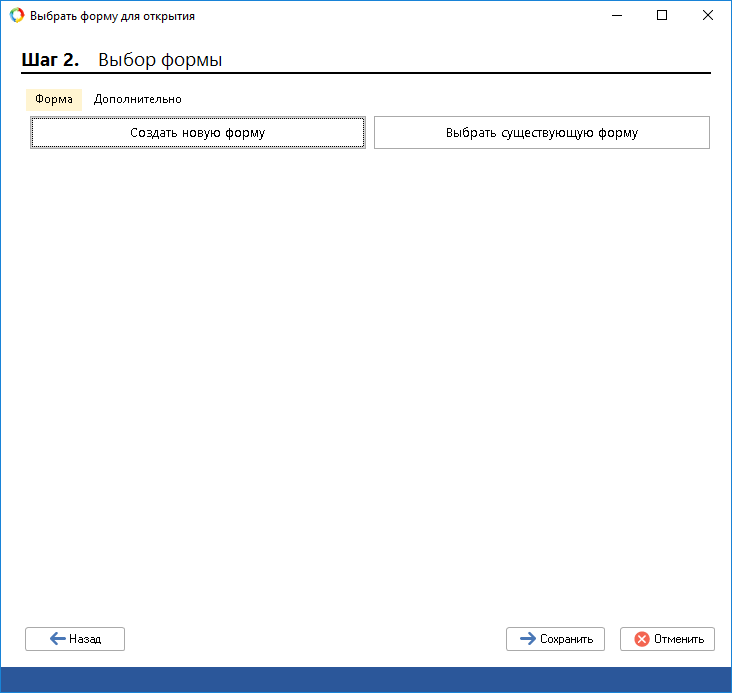
Task: Click the blue left arrow icon beside Назад
Action: click(57, 639)
